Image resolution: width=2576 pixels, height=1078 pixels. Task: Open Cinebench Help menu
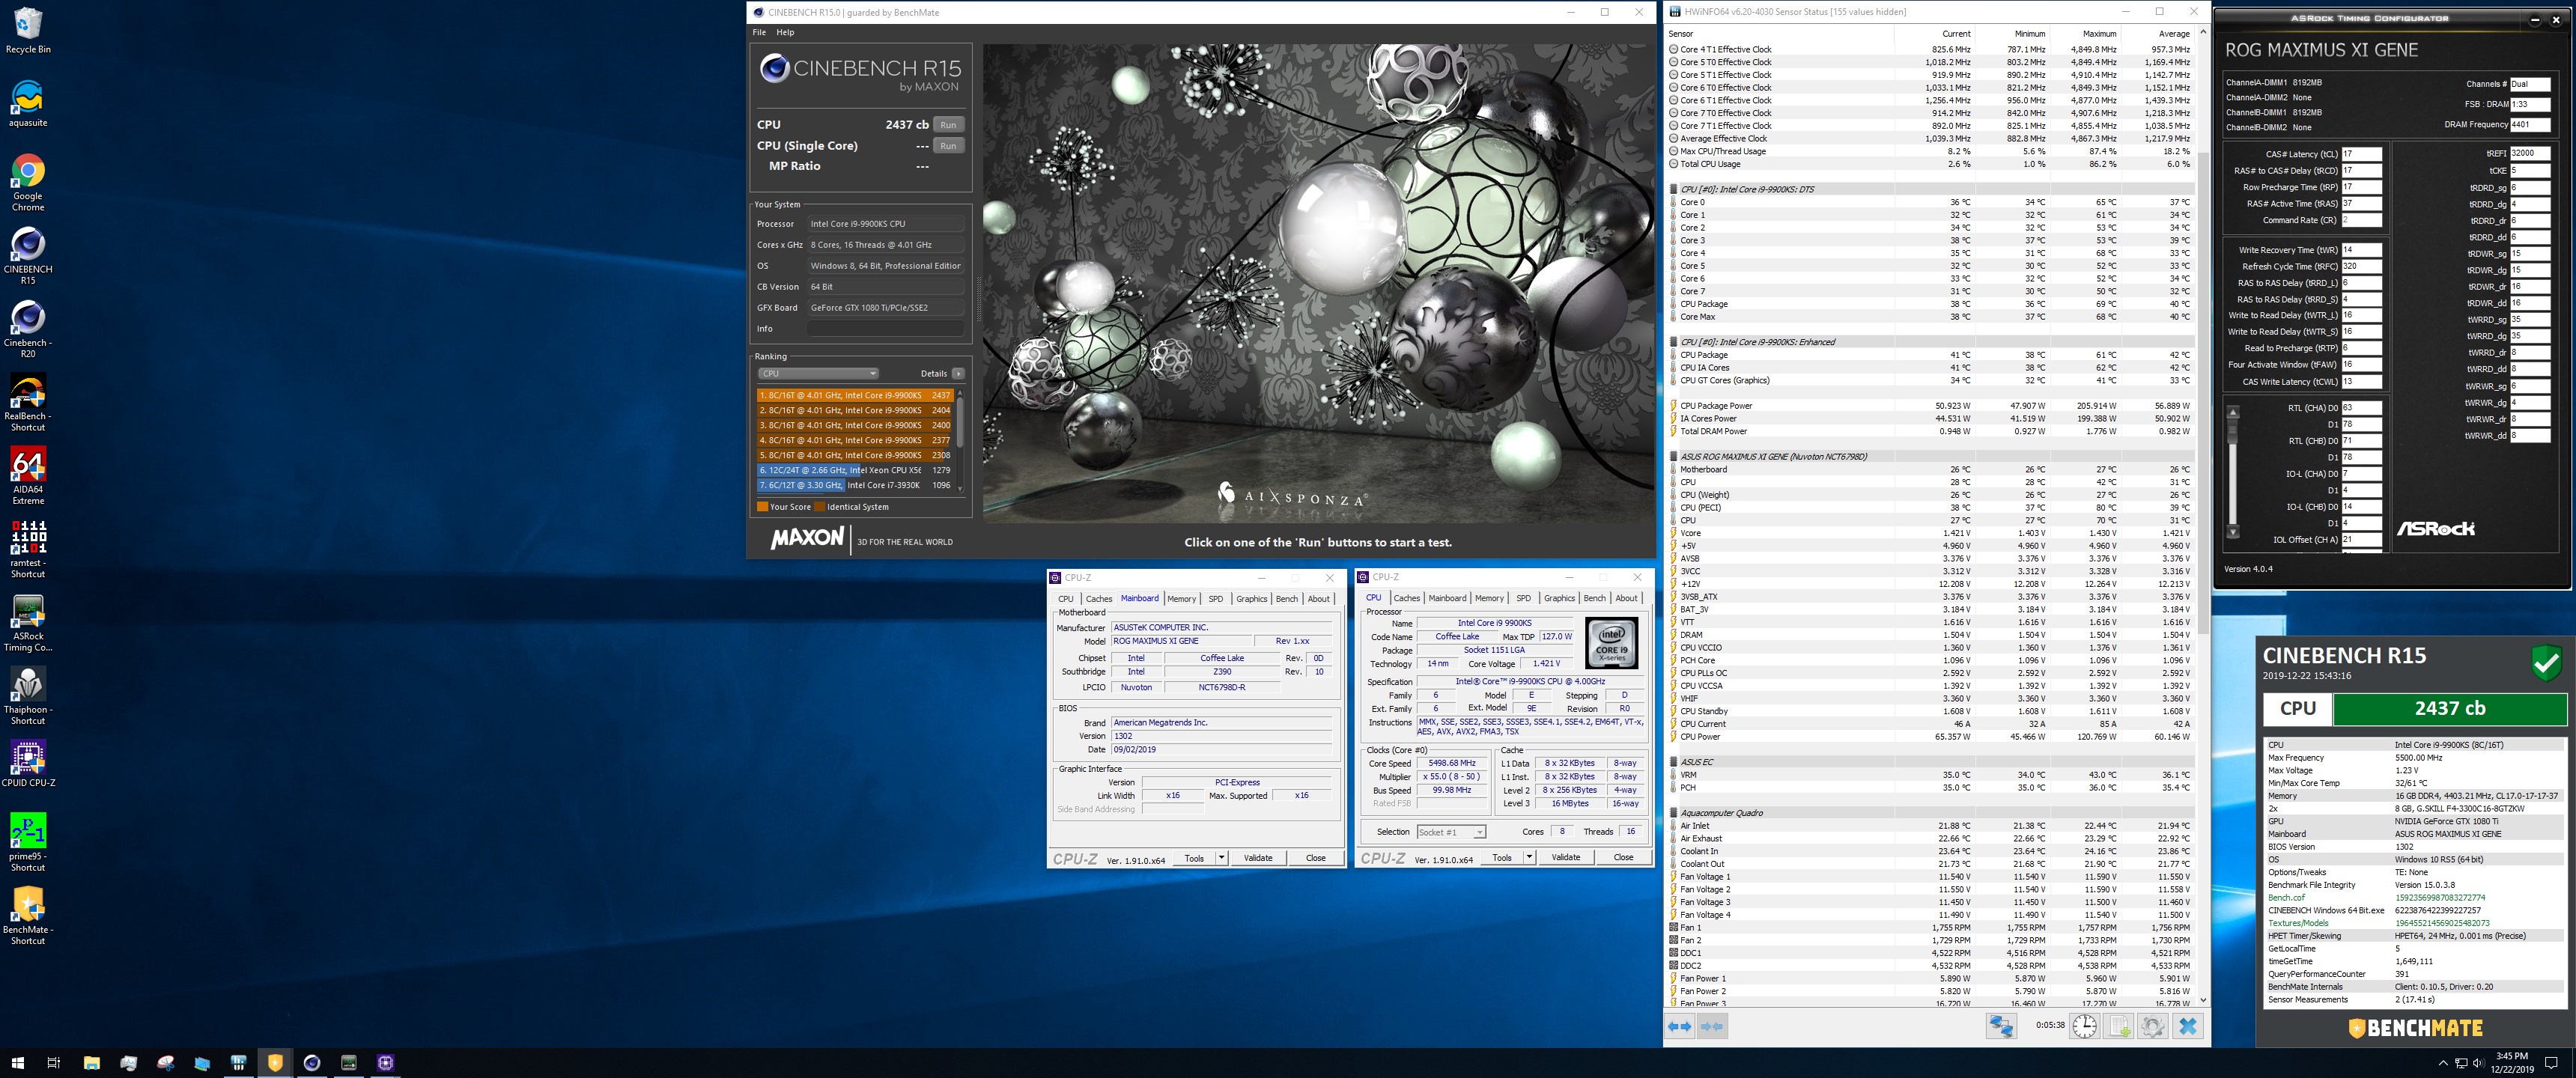pyautogui.click(x=786, y=32)
